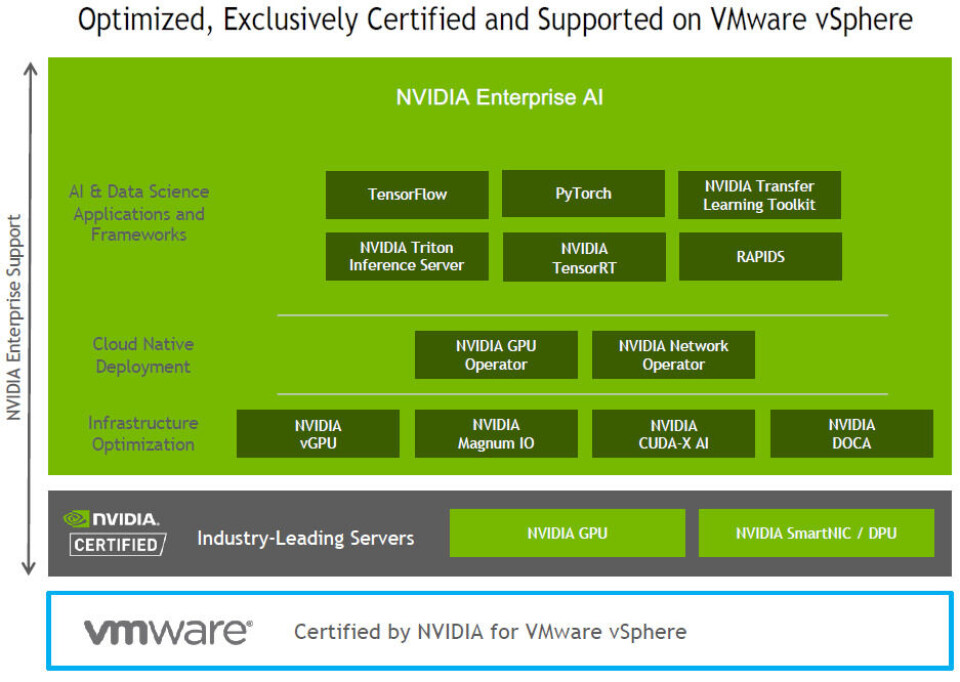The image size is (960, 682).
Task: Click the vertical NVIDIA Enterprise Support label
Action: pos(14,317)
